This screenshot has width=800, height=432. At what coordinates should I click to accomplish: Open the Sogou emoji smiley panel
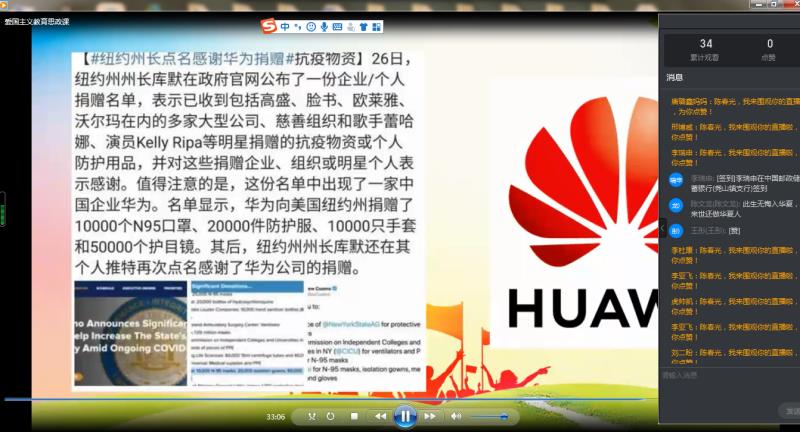coord(311,26)
